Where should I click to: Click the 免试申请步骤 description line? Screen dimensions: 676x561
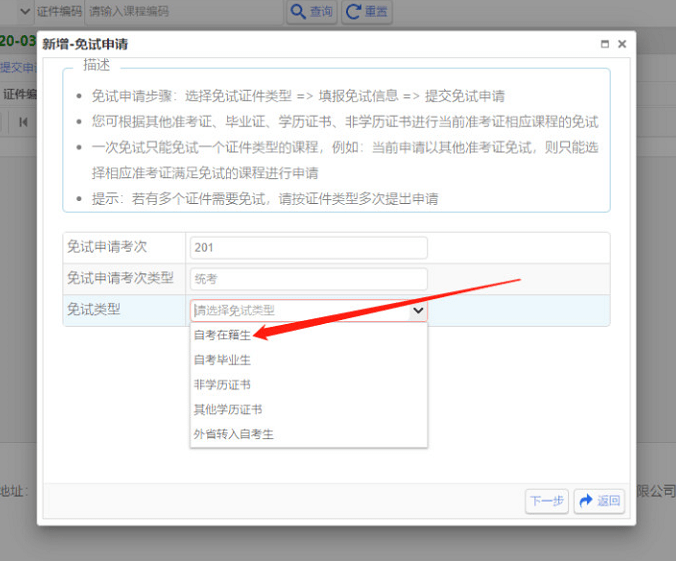(x=298, y=96)
